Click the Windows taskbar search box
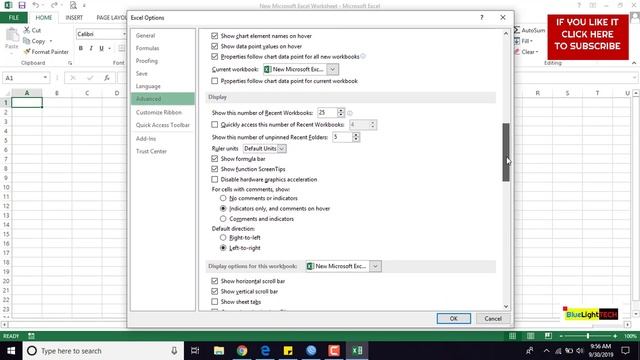 (x=103, y=351)
